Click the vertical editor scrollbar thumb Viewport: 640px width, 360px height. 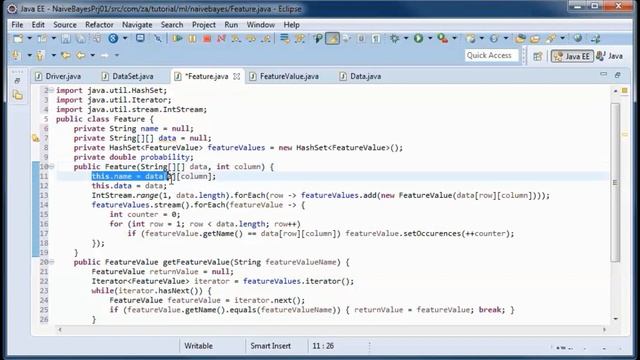point(616,182)
